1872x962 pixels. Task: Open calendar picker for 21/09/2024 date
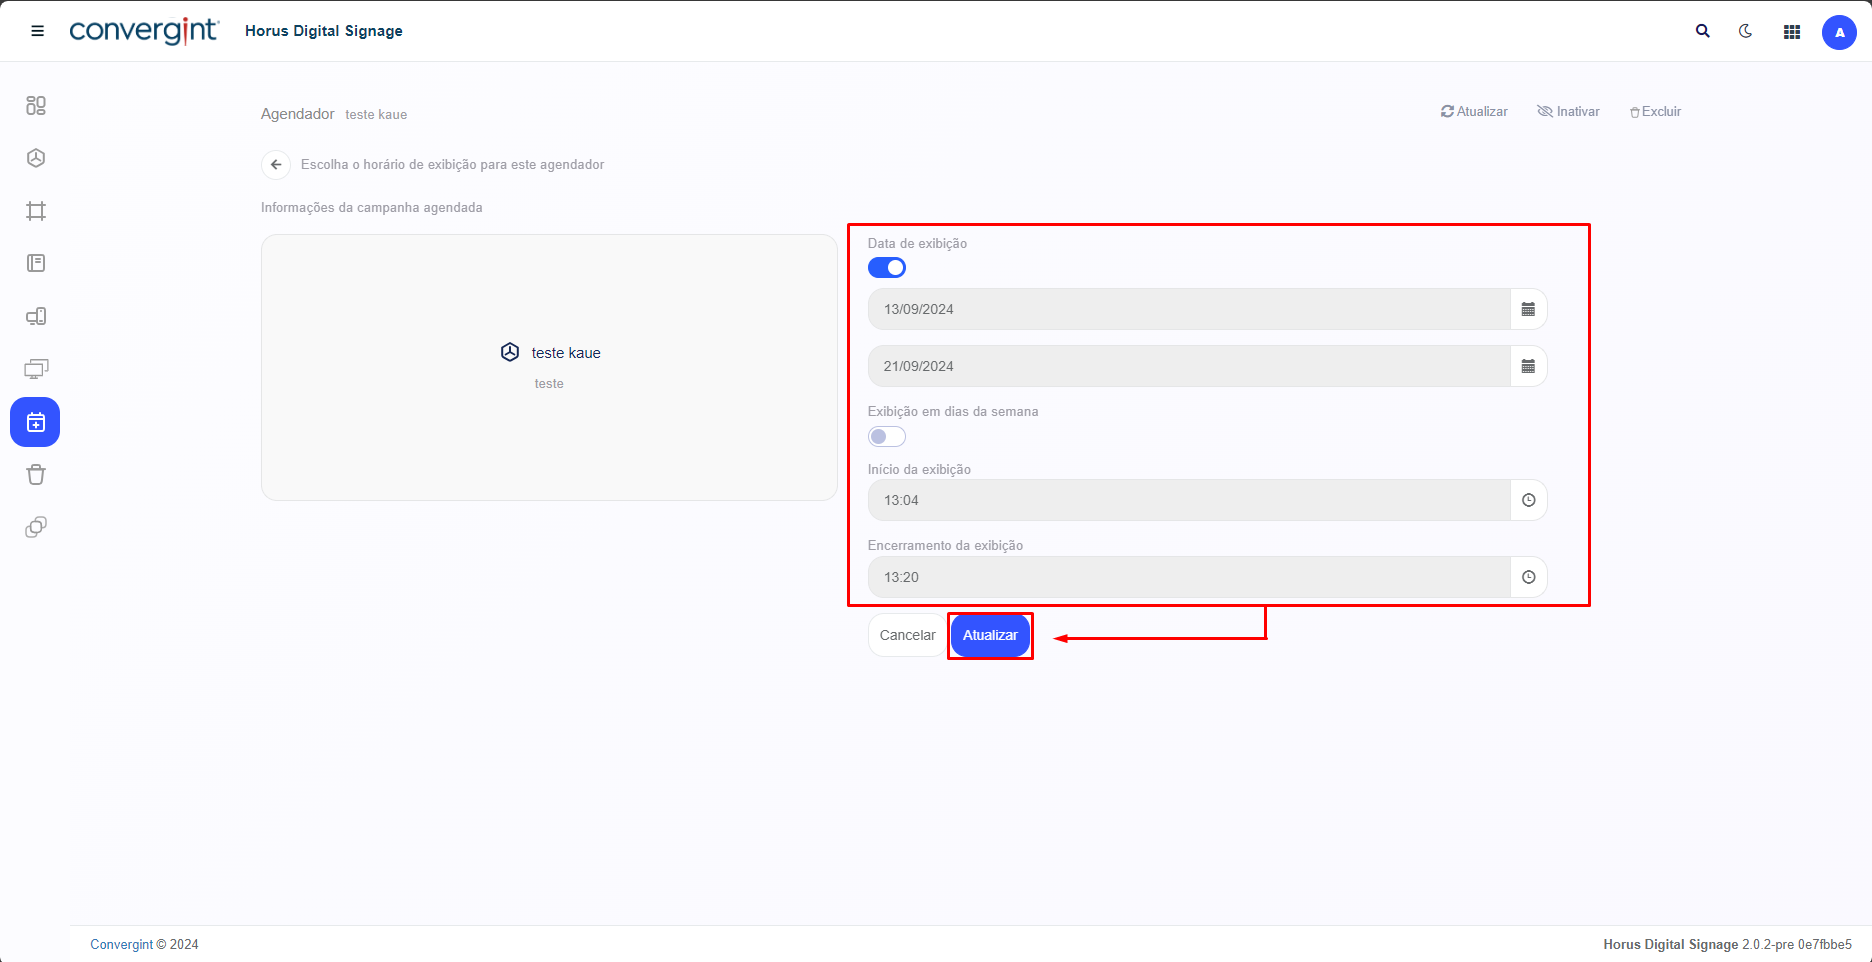point(1528,367)
